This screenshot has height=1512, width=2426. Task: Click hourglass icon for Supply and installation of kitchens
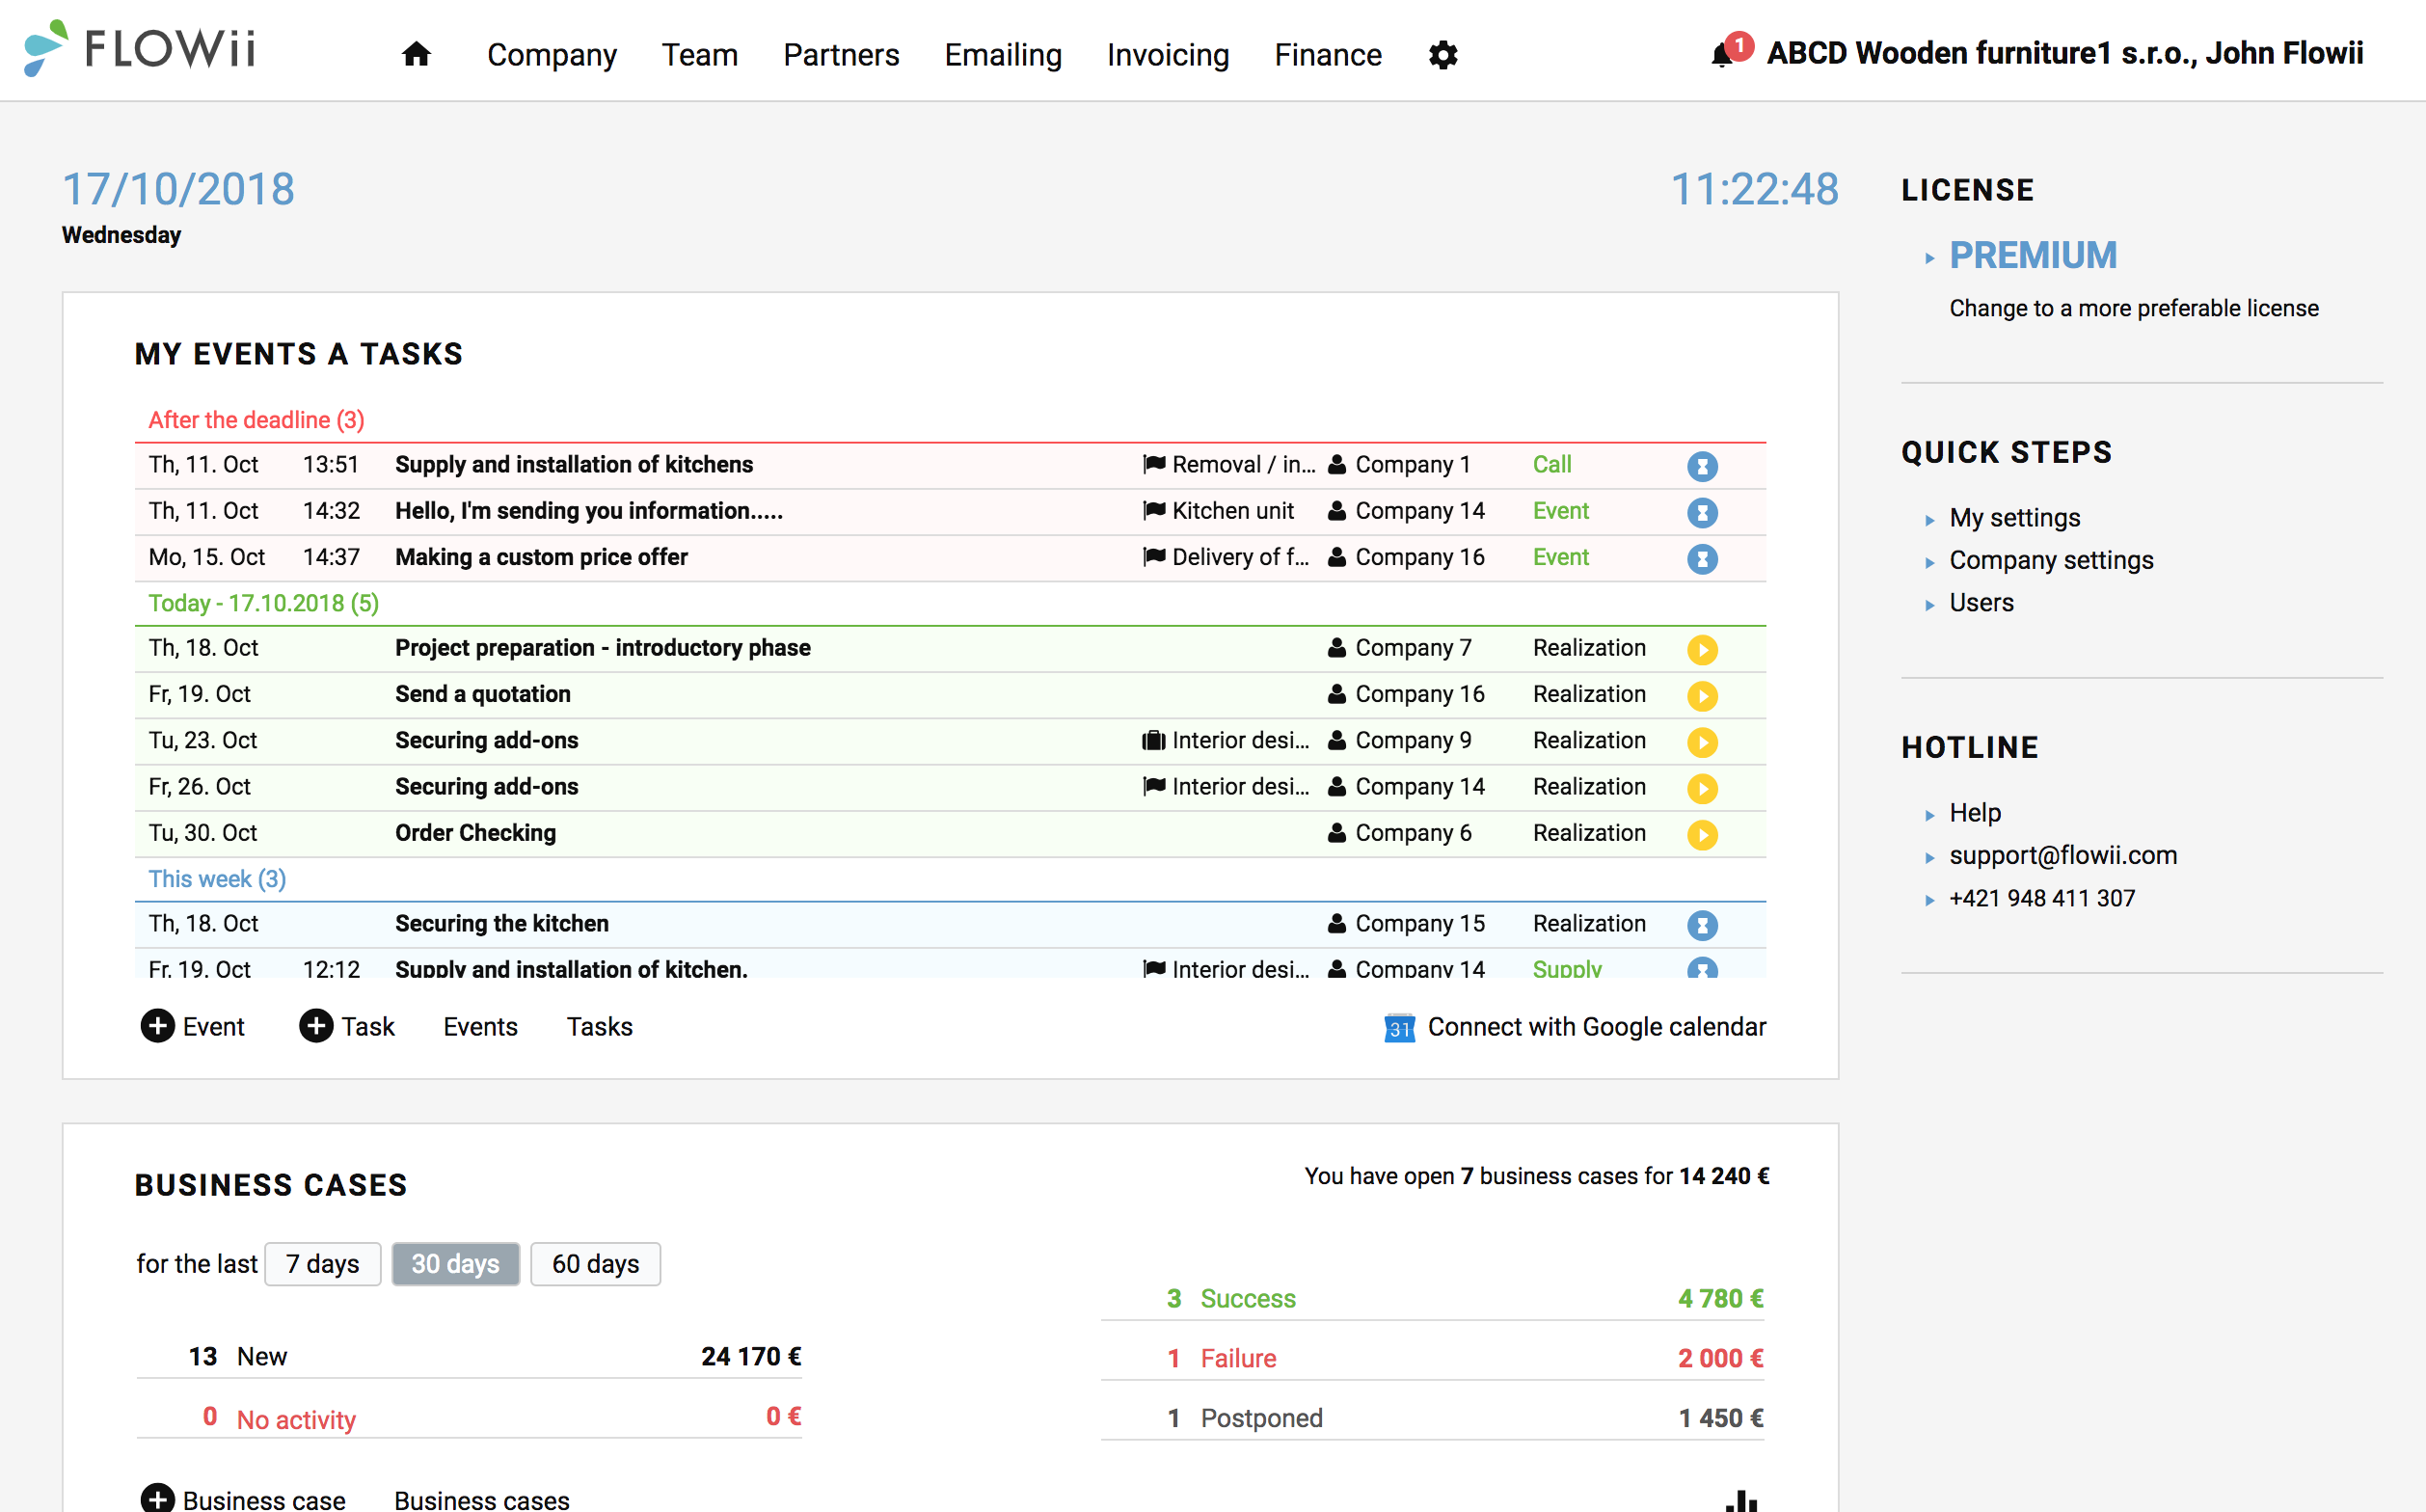click(1702, 466)
